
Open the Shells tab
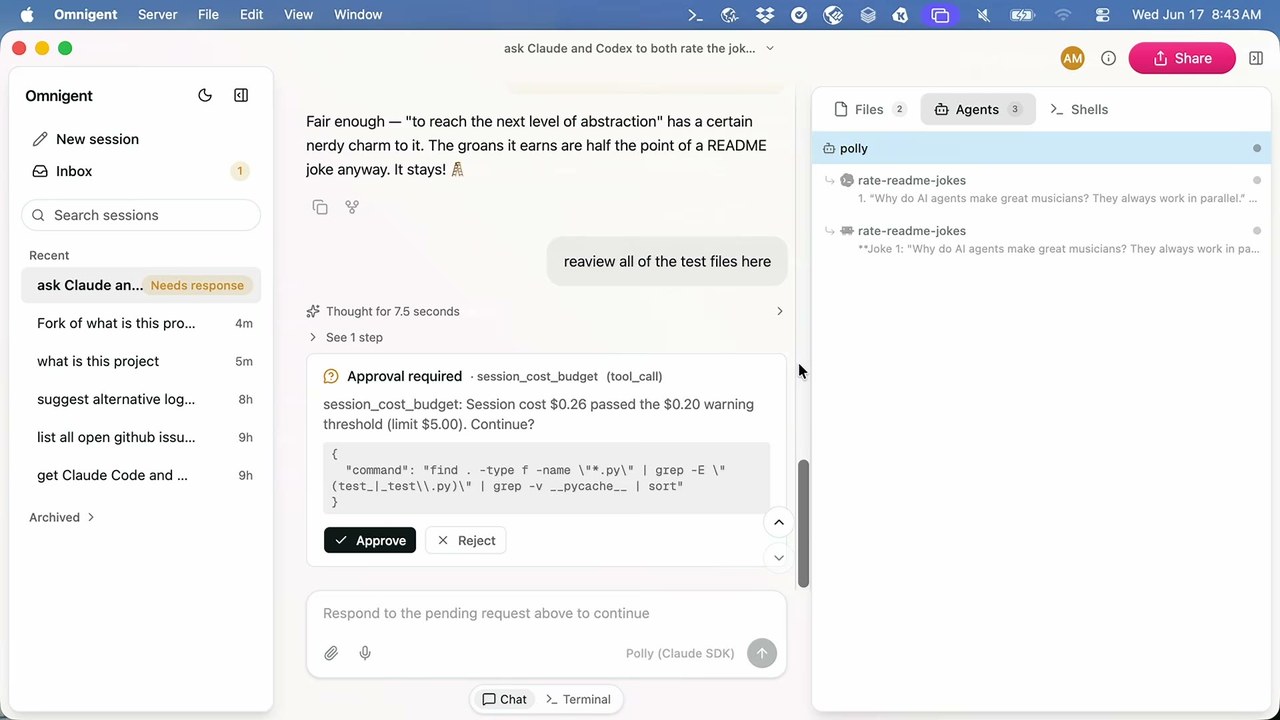[x=1079, y=109]
